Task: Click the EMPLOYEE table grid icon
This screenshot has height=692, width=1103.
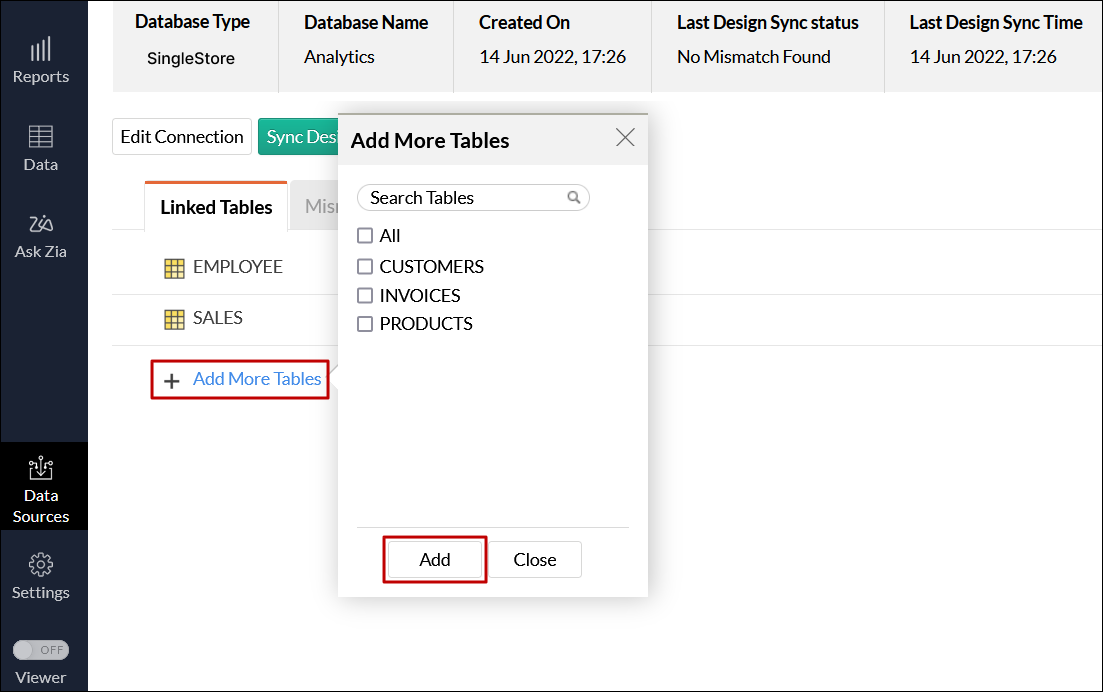Action: 174,268
